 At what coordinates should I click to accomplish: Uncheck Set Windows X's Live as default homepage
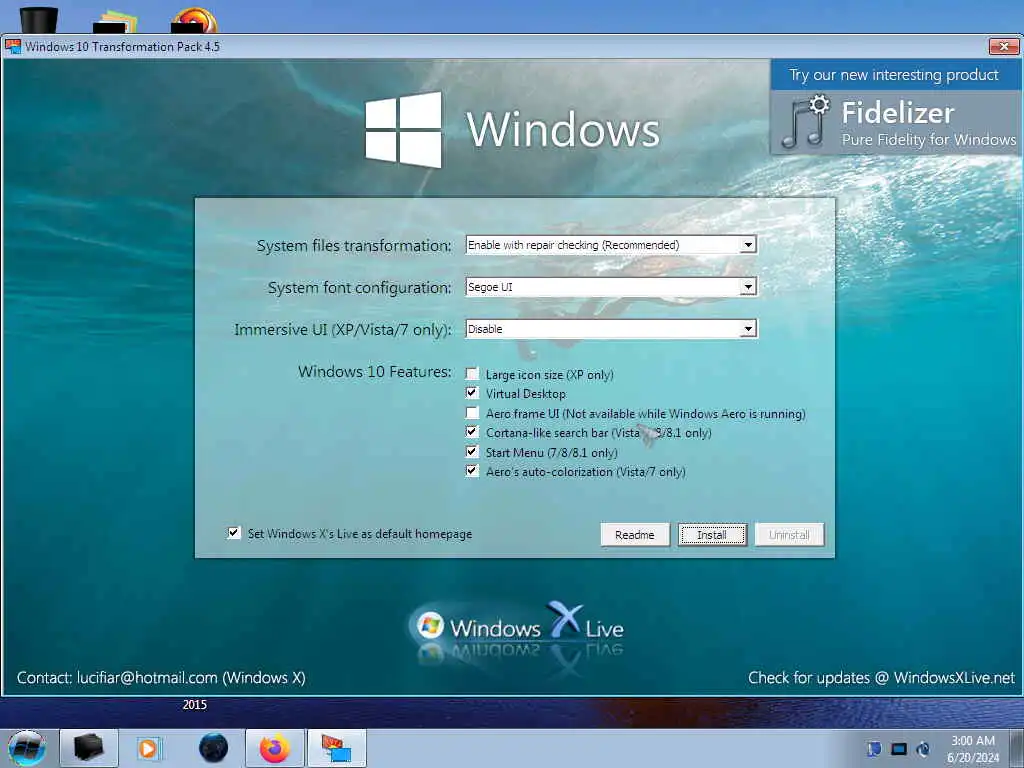234,533
